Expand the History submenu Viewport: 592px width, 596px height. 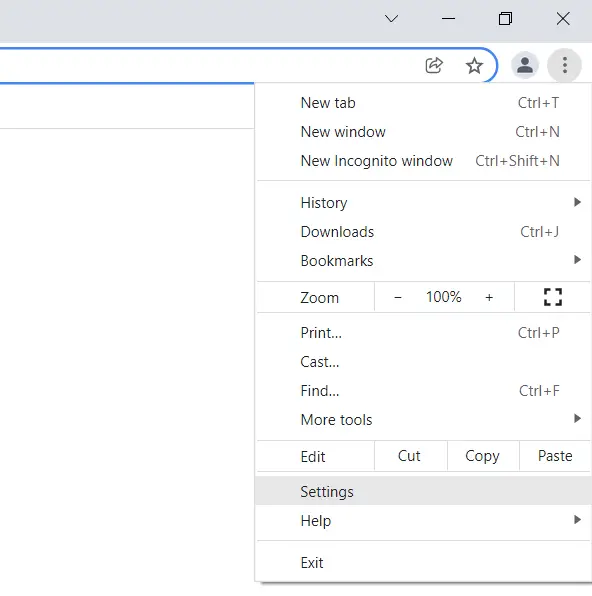tap(424, 203)
